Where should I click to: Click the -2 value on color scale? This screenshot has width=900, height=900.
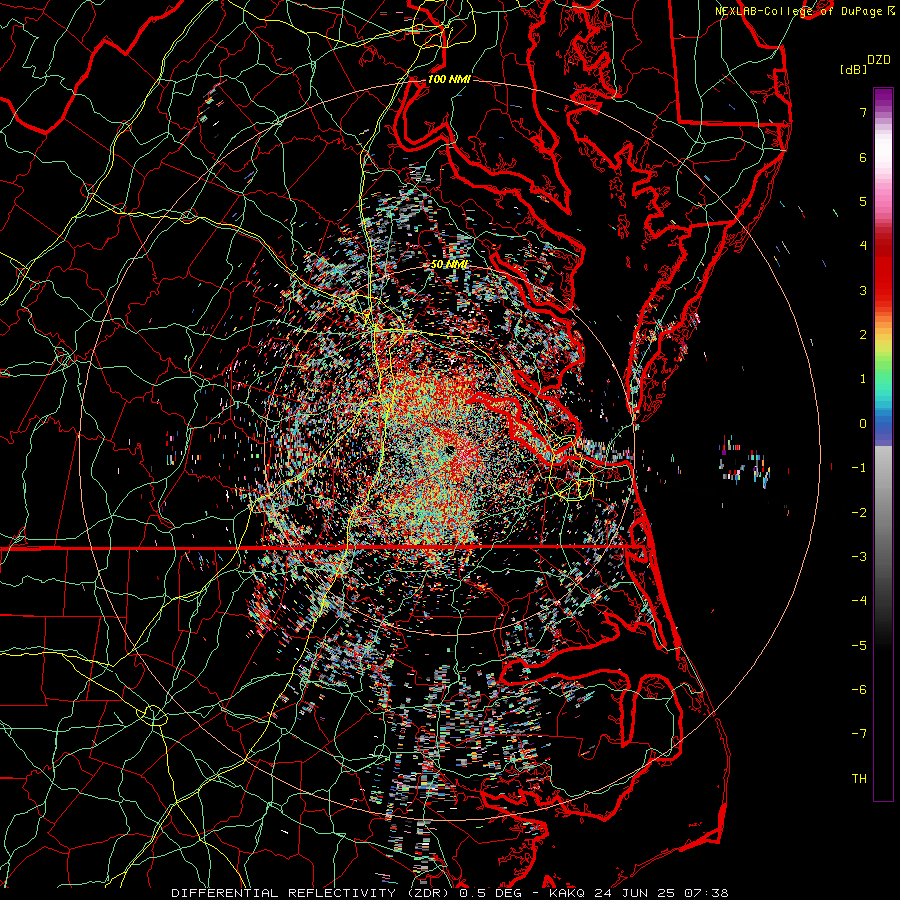[x=859, y=513]
